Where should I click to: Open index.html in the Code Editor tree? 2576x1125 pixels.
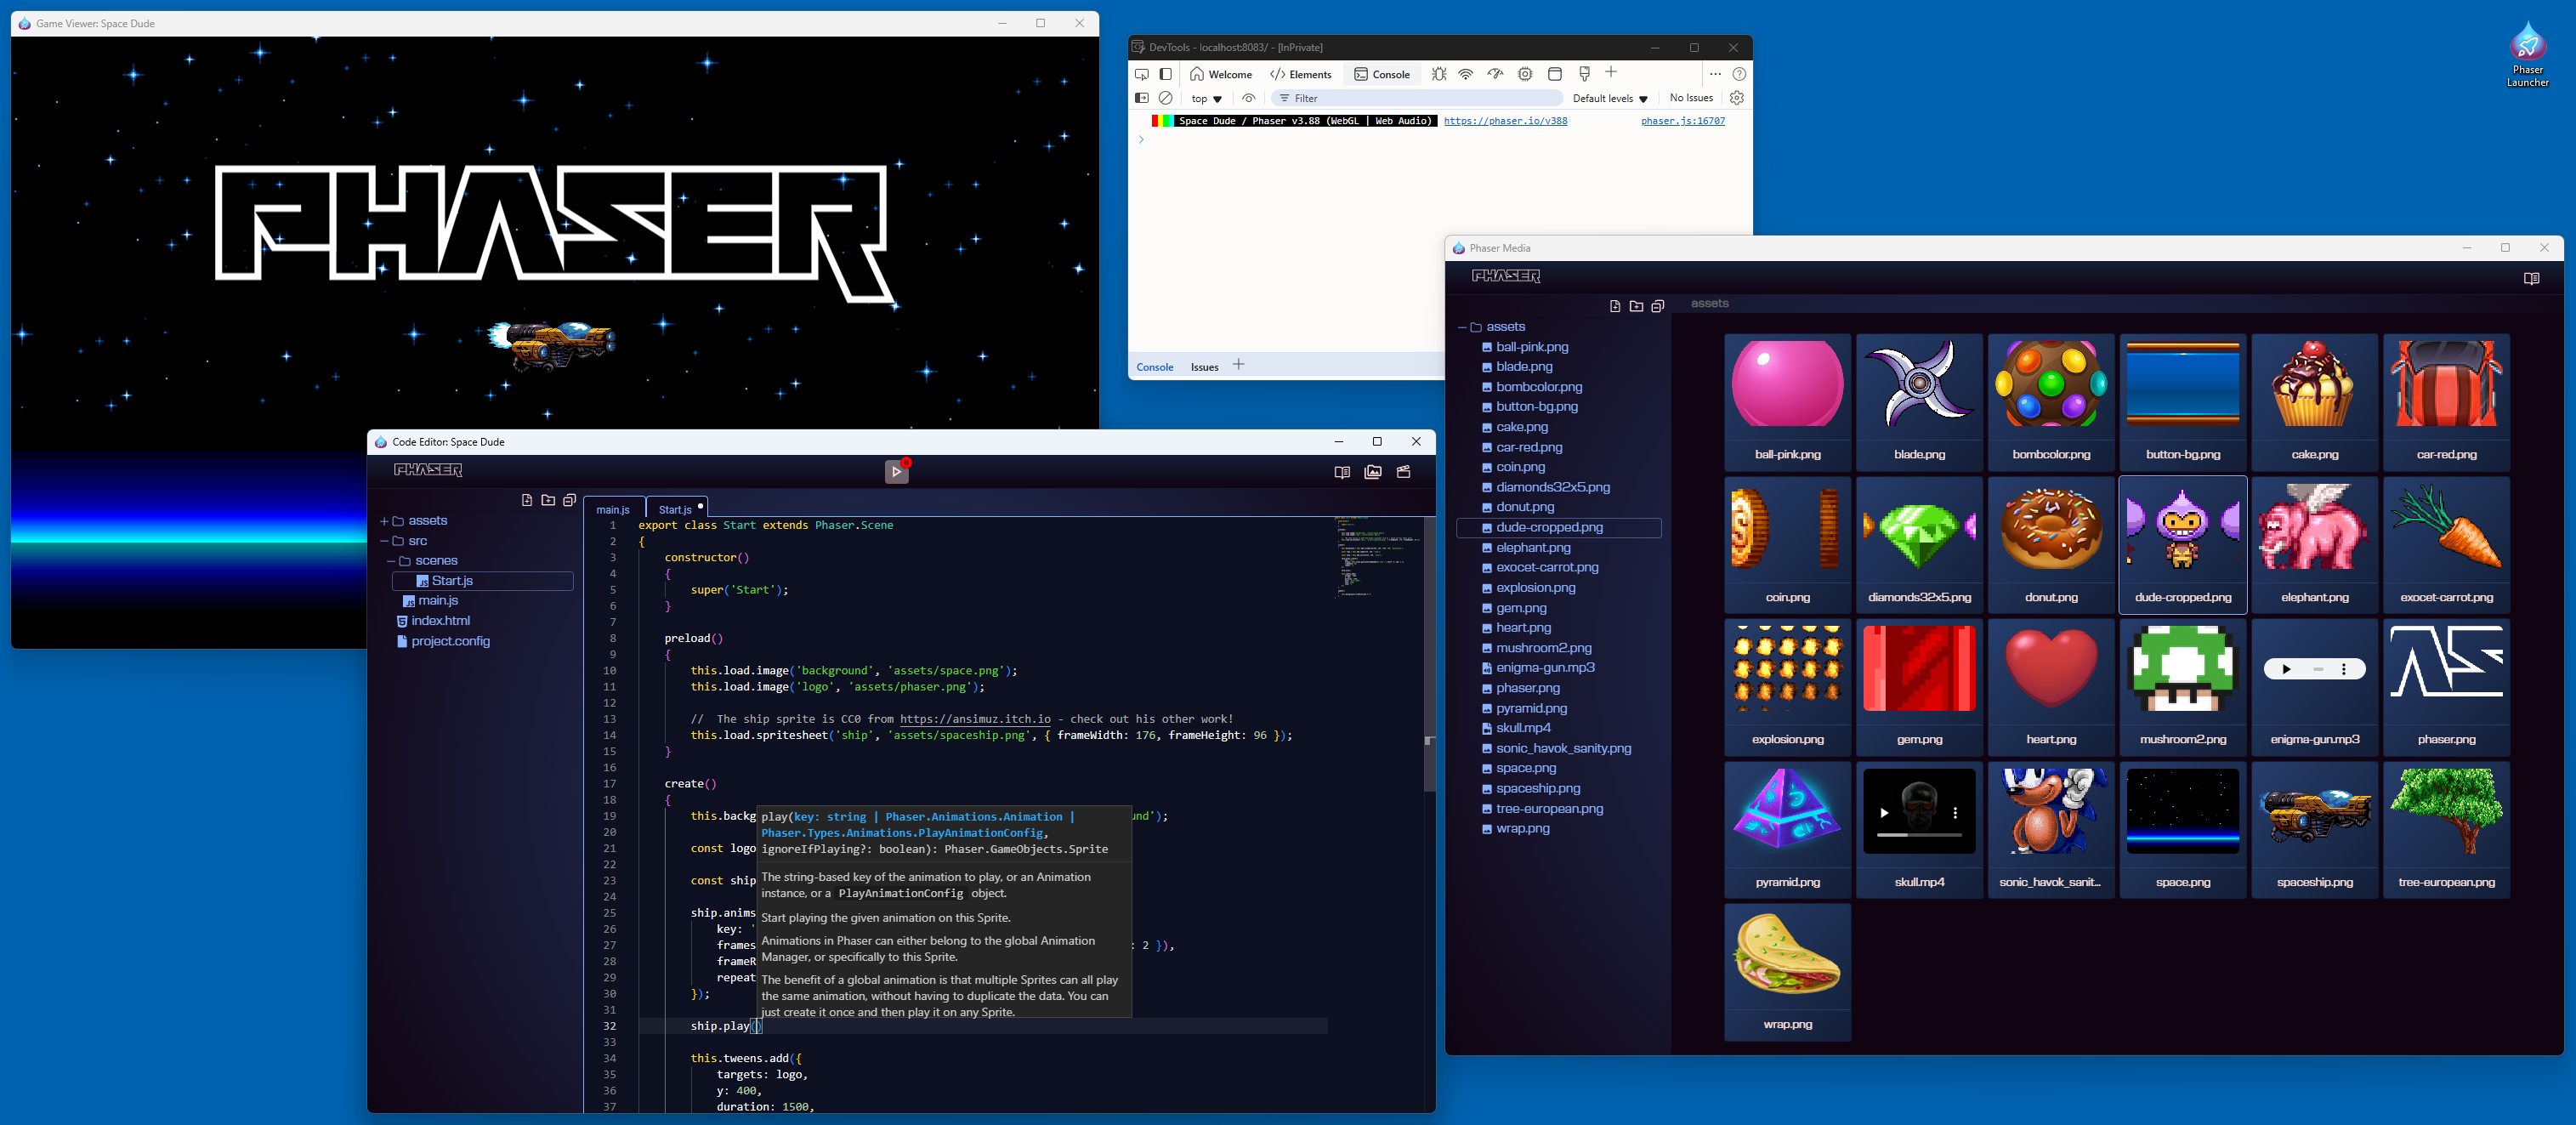coord(433,621)
